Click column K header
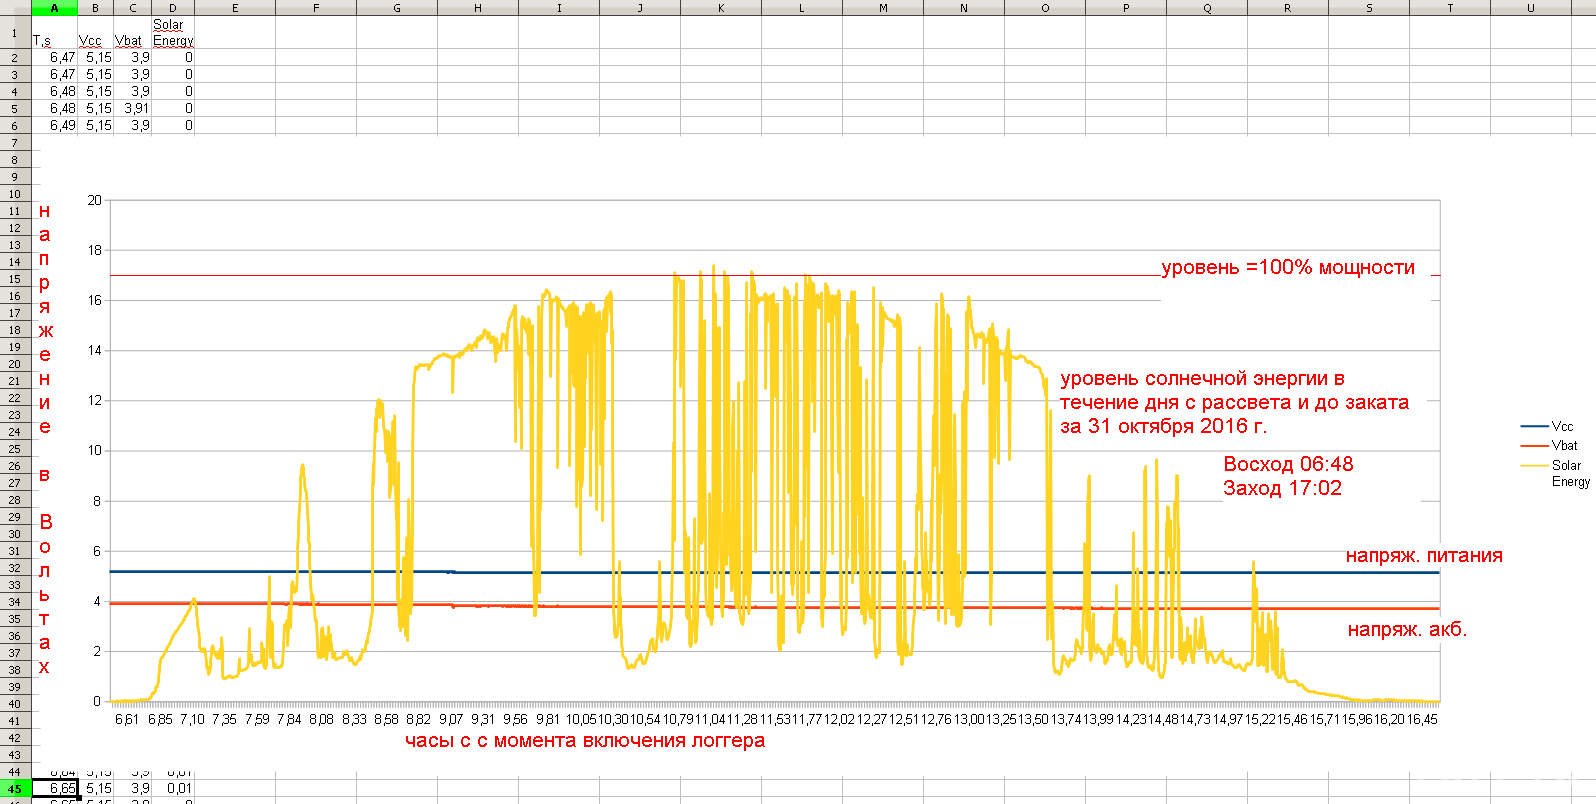Viewport: 1596px width, 804px height. [x=720, y=7]
